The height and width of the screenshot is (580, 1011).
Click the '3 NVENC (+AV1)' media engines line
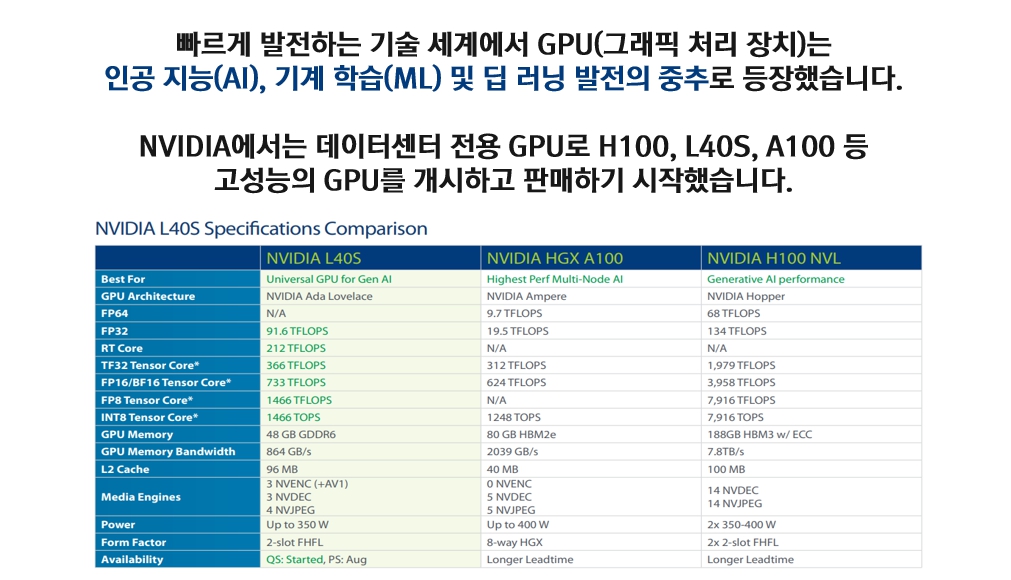[307, 483]
